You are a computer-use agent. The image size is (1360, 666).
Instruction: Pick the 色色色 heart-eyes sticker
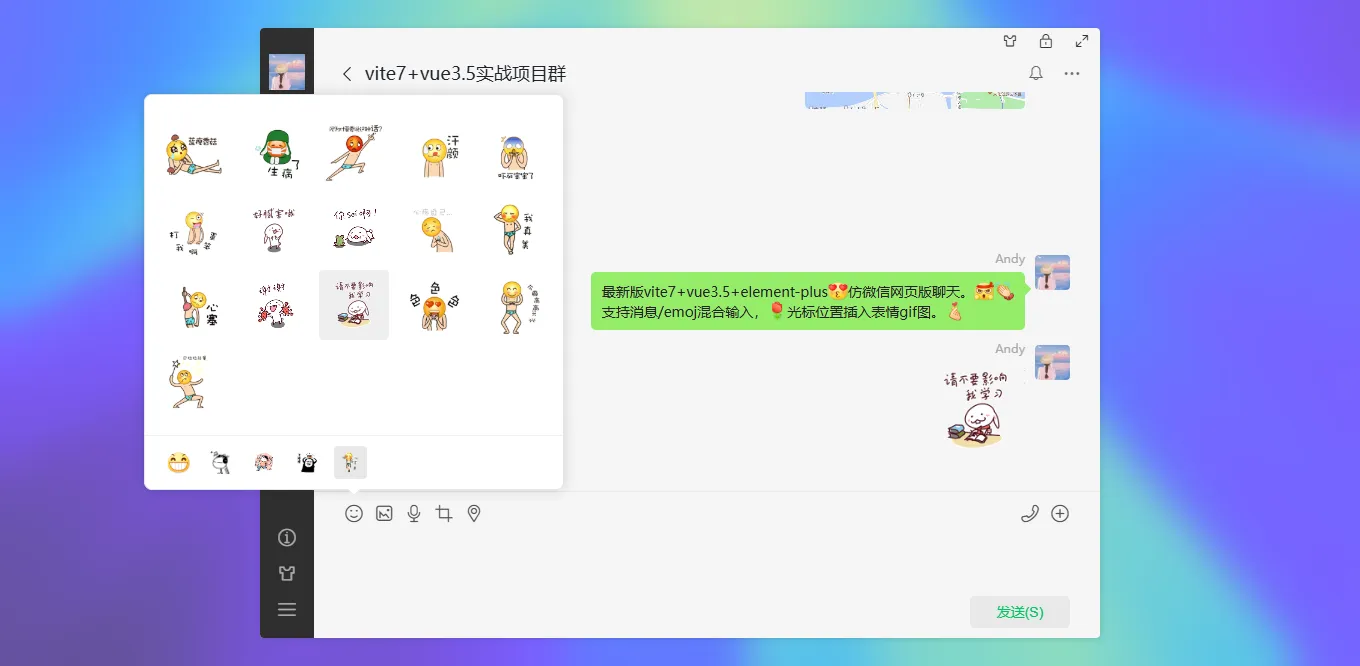435,305
